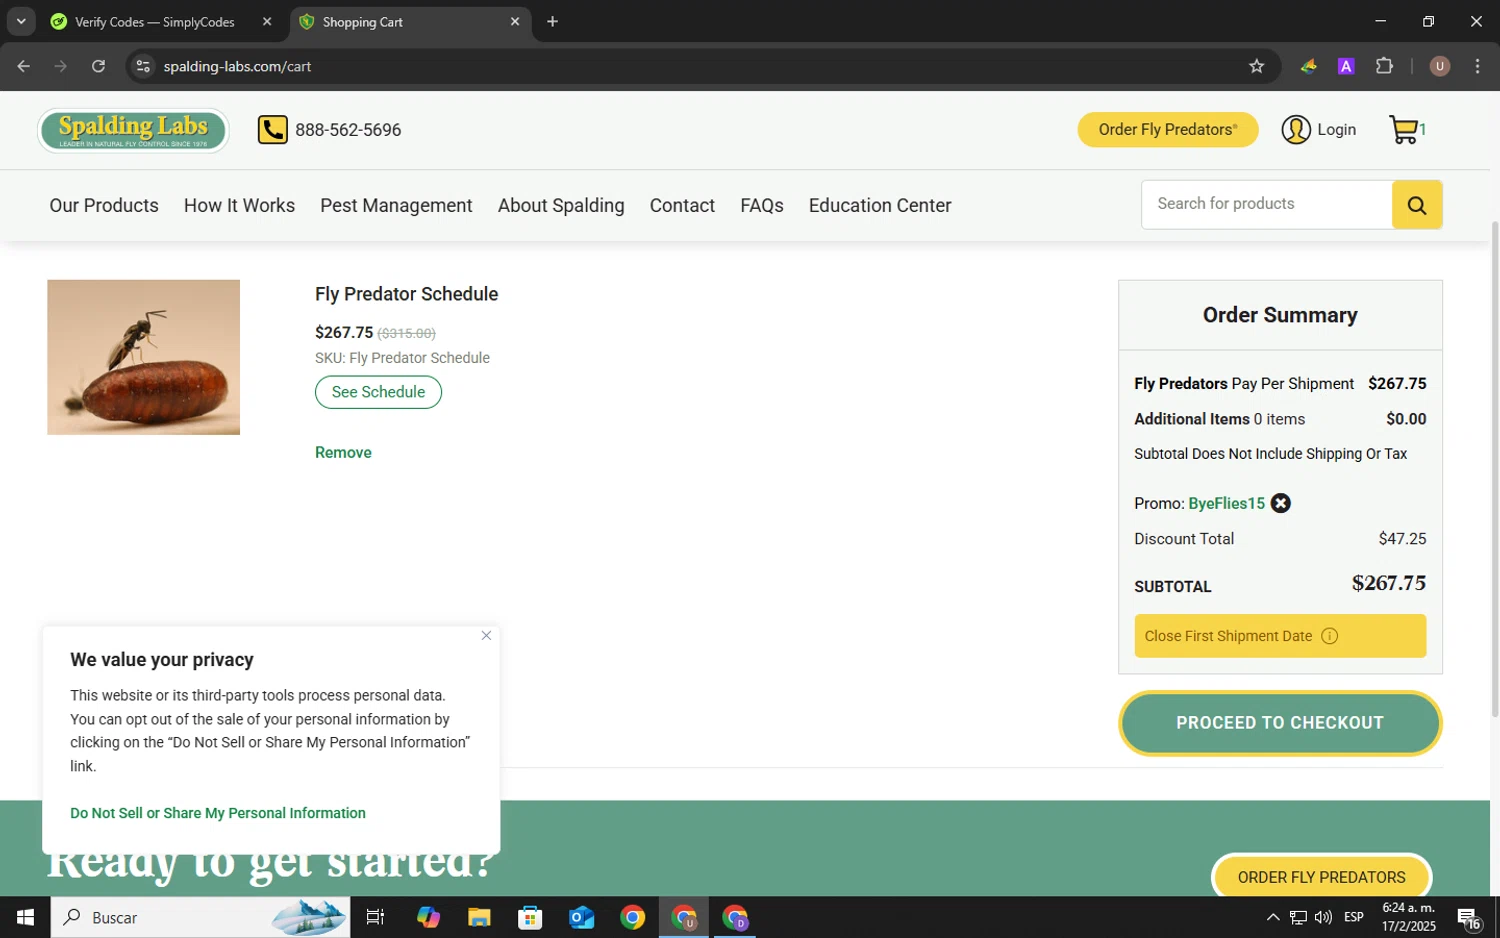Open the user profile avatar in Chrome

[1439, 66]
